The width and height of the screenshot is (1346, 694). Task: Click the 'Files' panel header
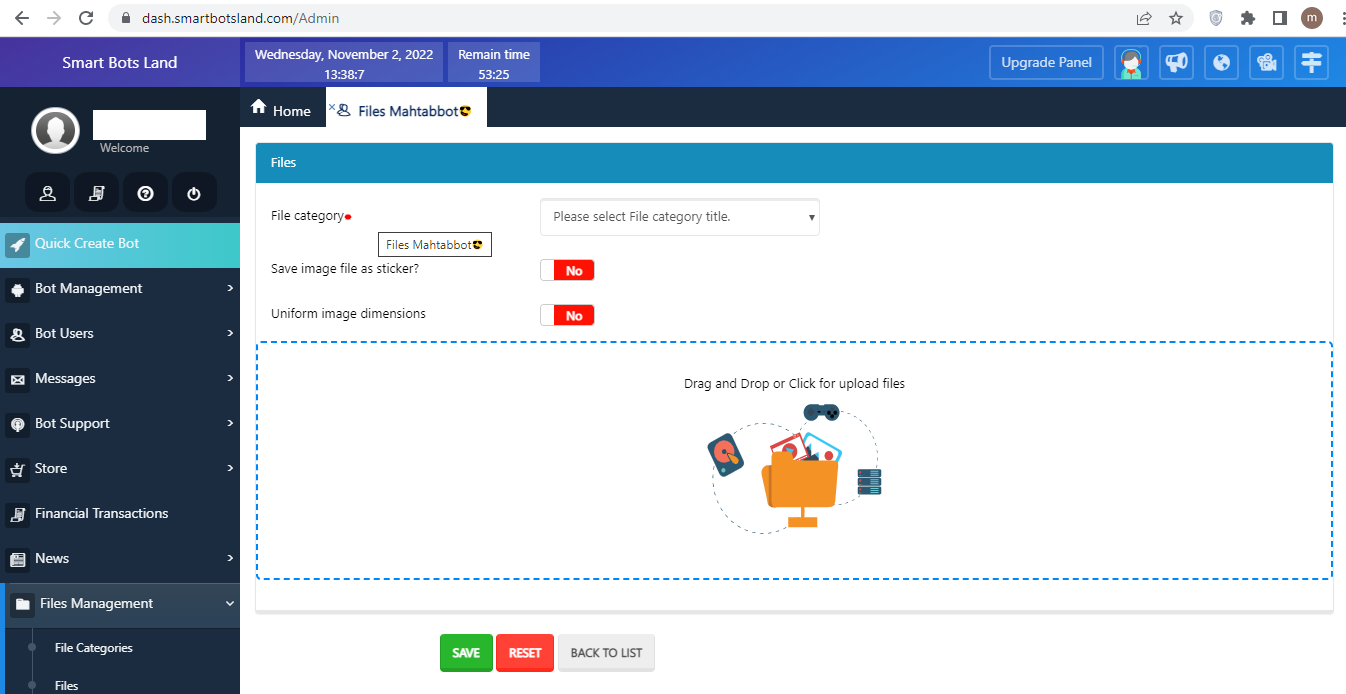794,162
